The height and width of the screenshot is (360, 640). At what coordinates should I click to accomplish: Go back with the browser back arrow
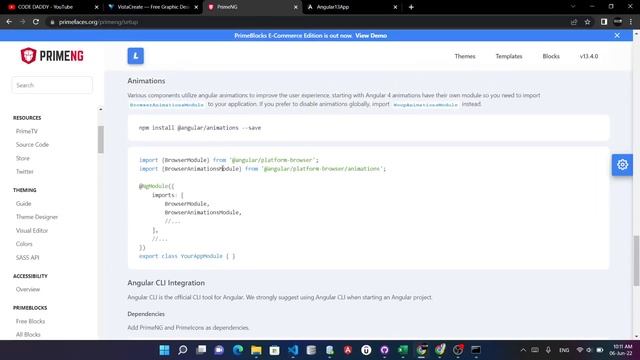[x=9, y=22]
